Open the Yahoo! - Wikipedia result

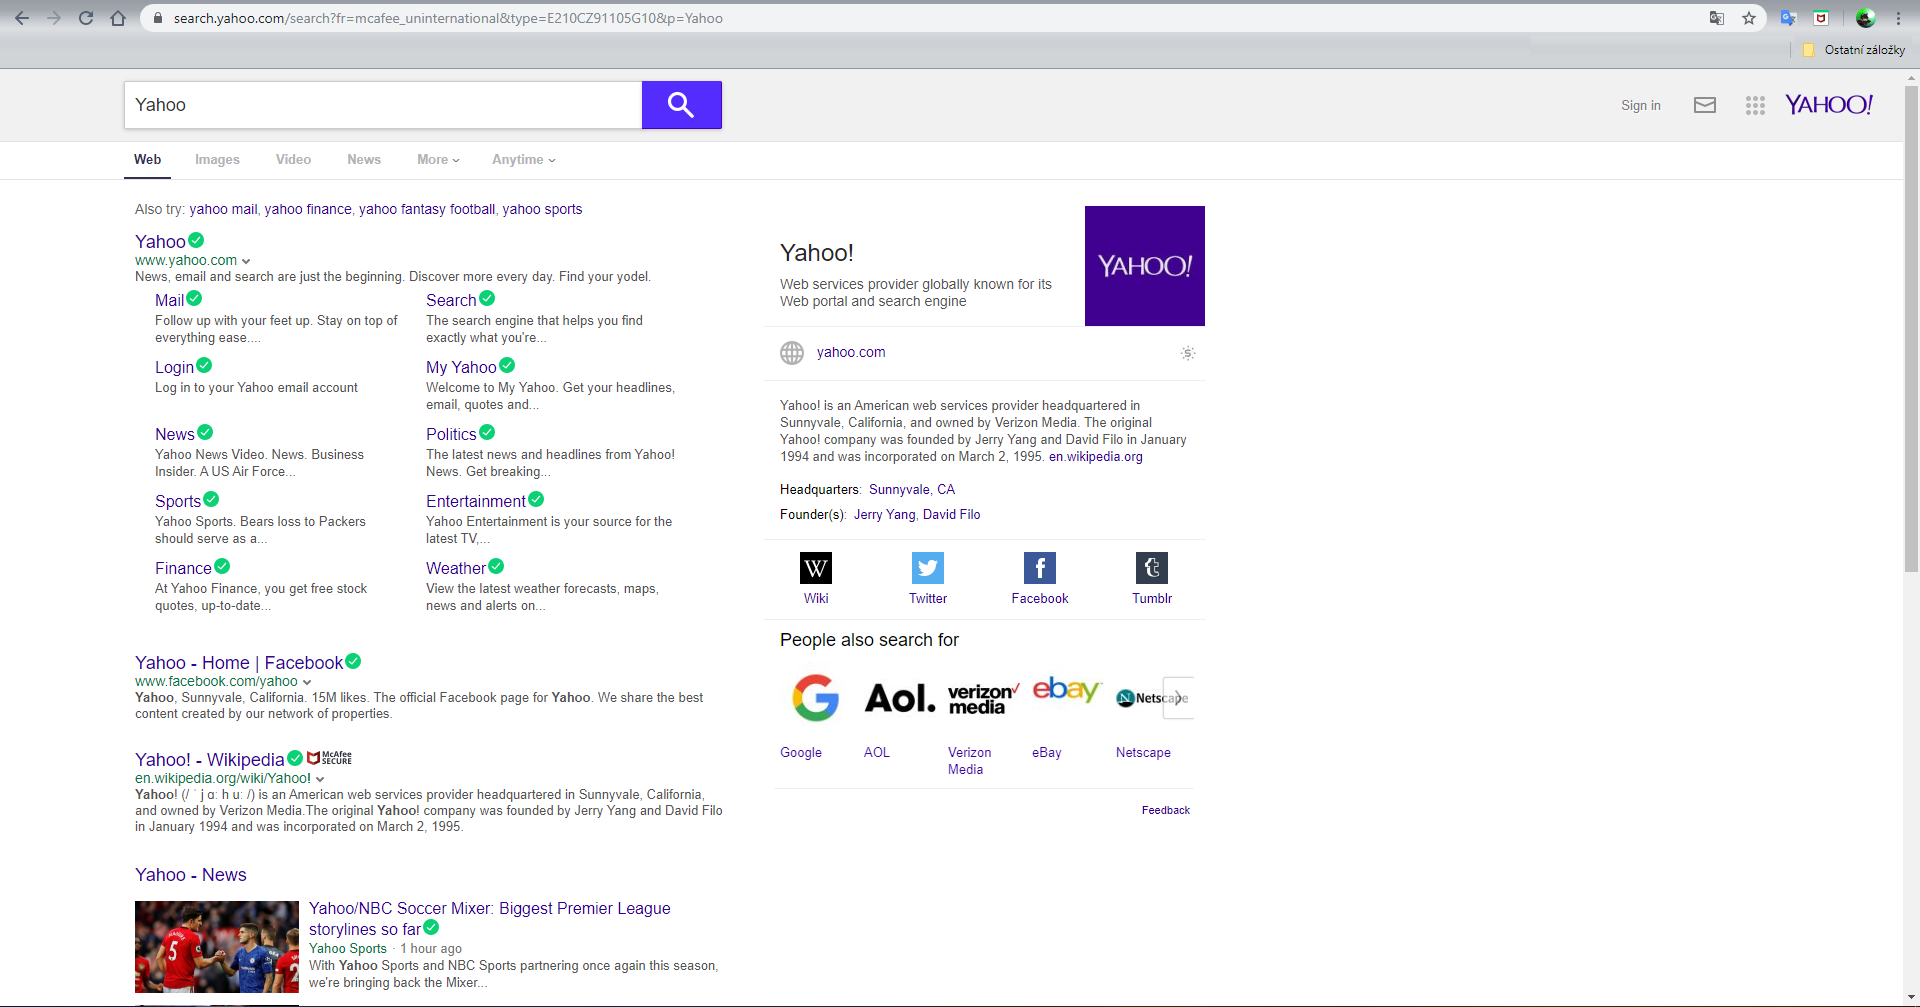click(210, 760)
